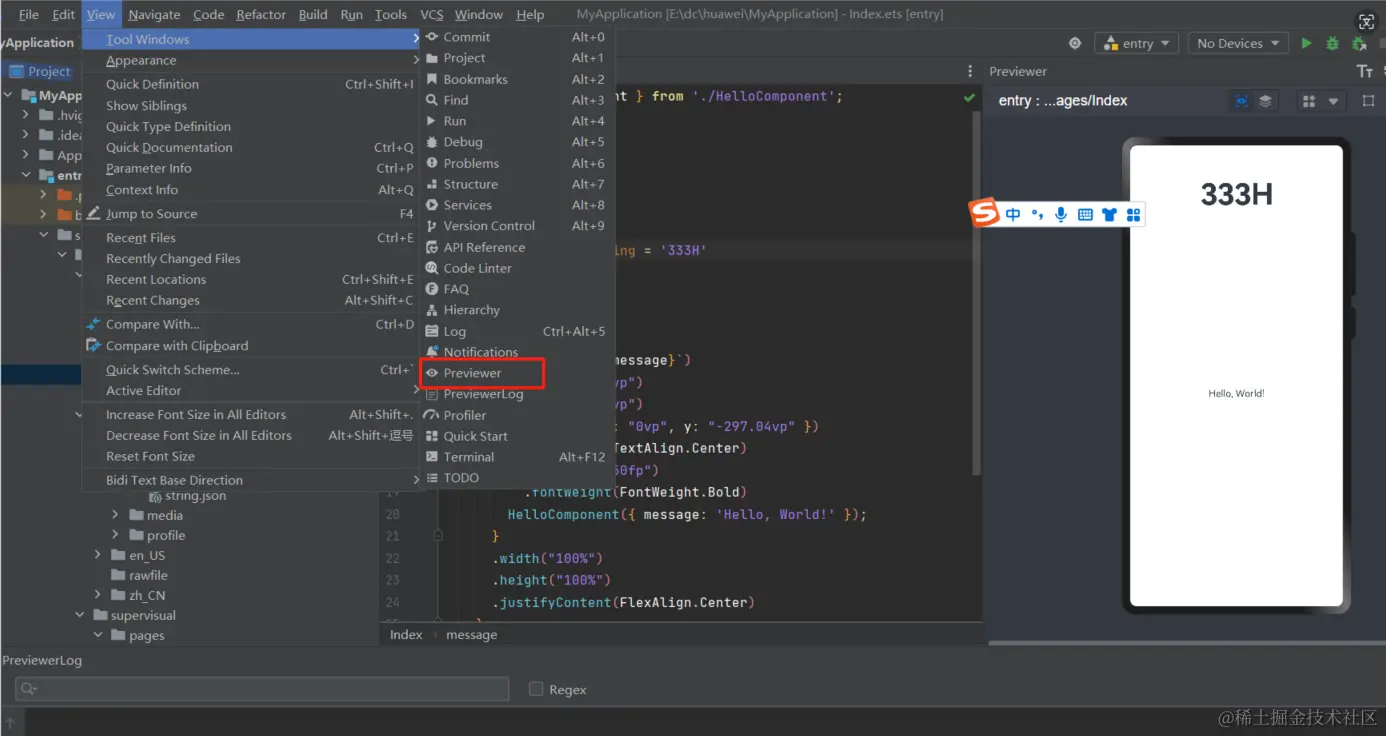1386x736 pixels.
Task: Expand the zh_CN folder
Action: (x=97, y=595)
